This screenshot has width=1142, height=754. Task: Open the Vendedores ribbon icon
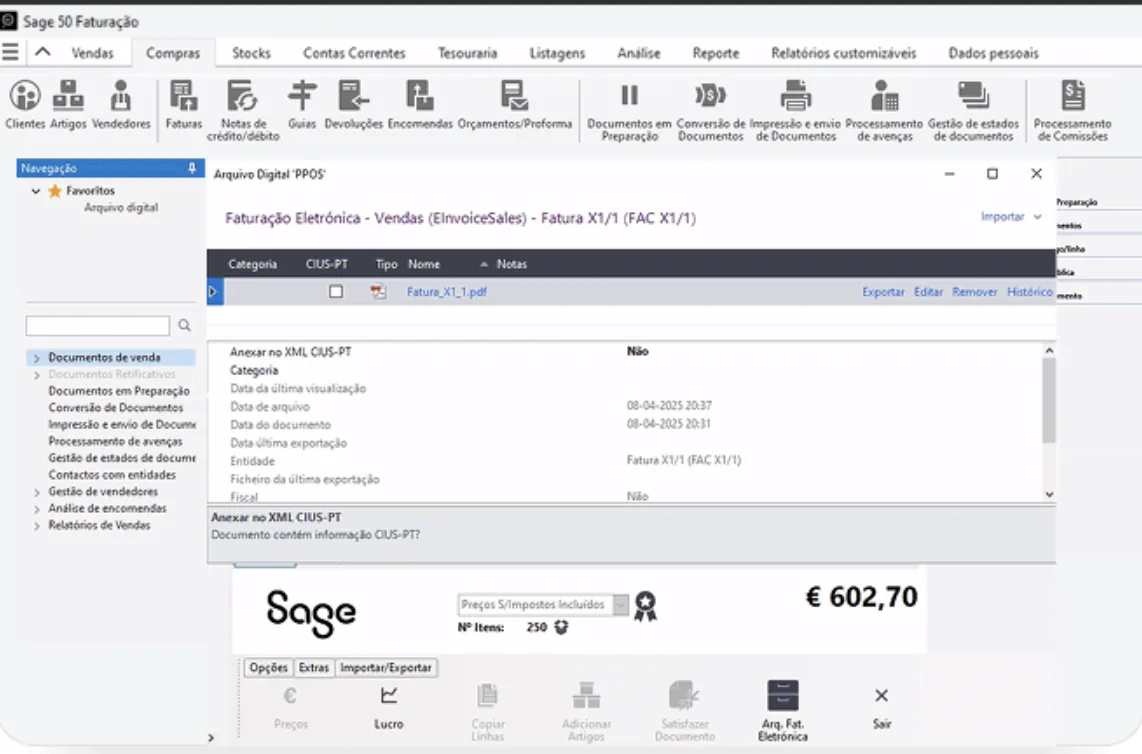(x=121, y=105)
